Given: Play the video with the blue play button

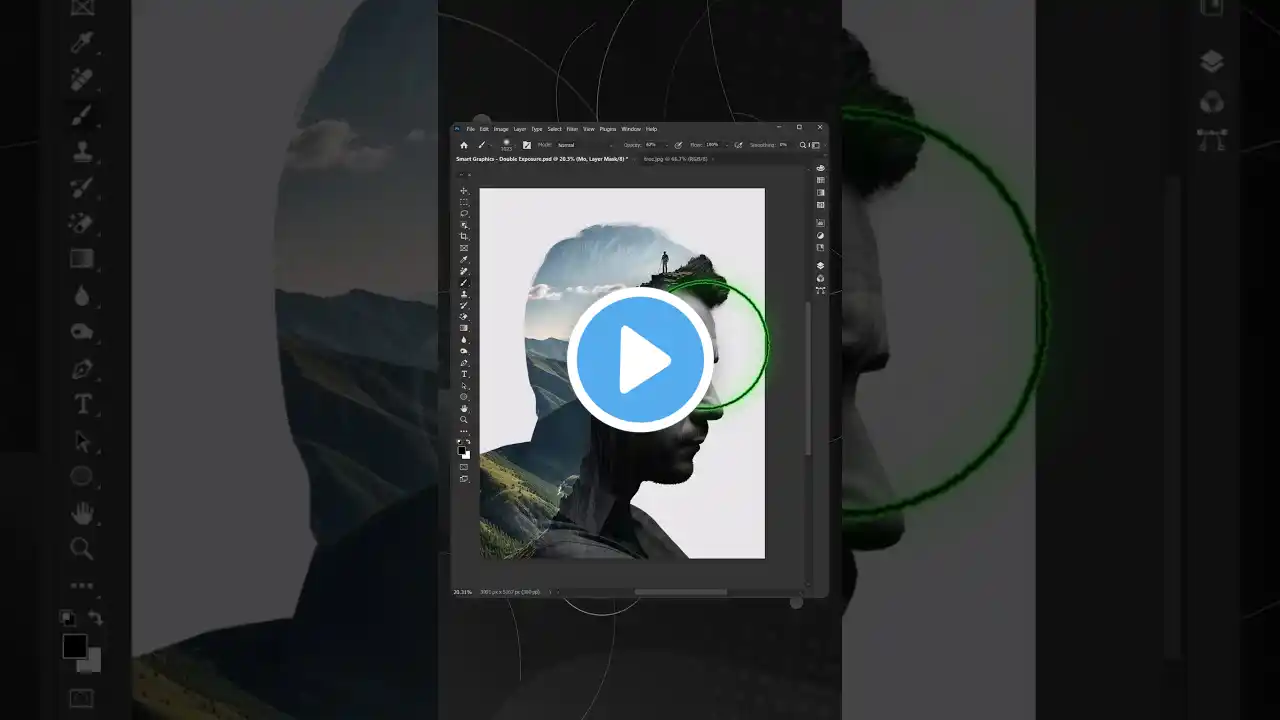Looking at the screenshot, I should coord(640,359).
